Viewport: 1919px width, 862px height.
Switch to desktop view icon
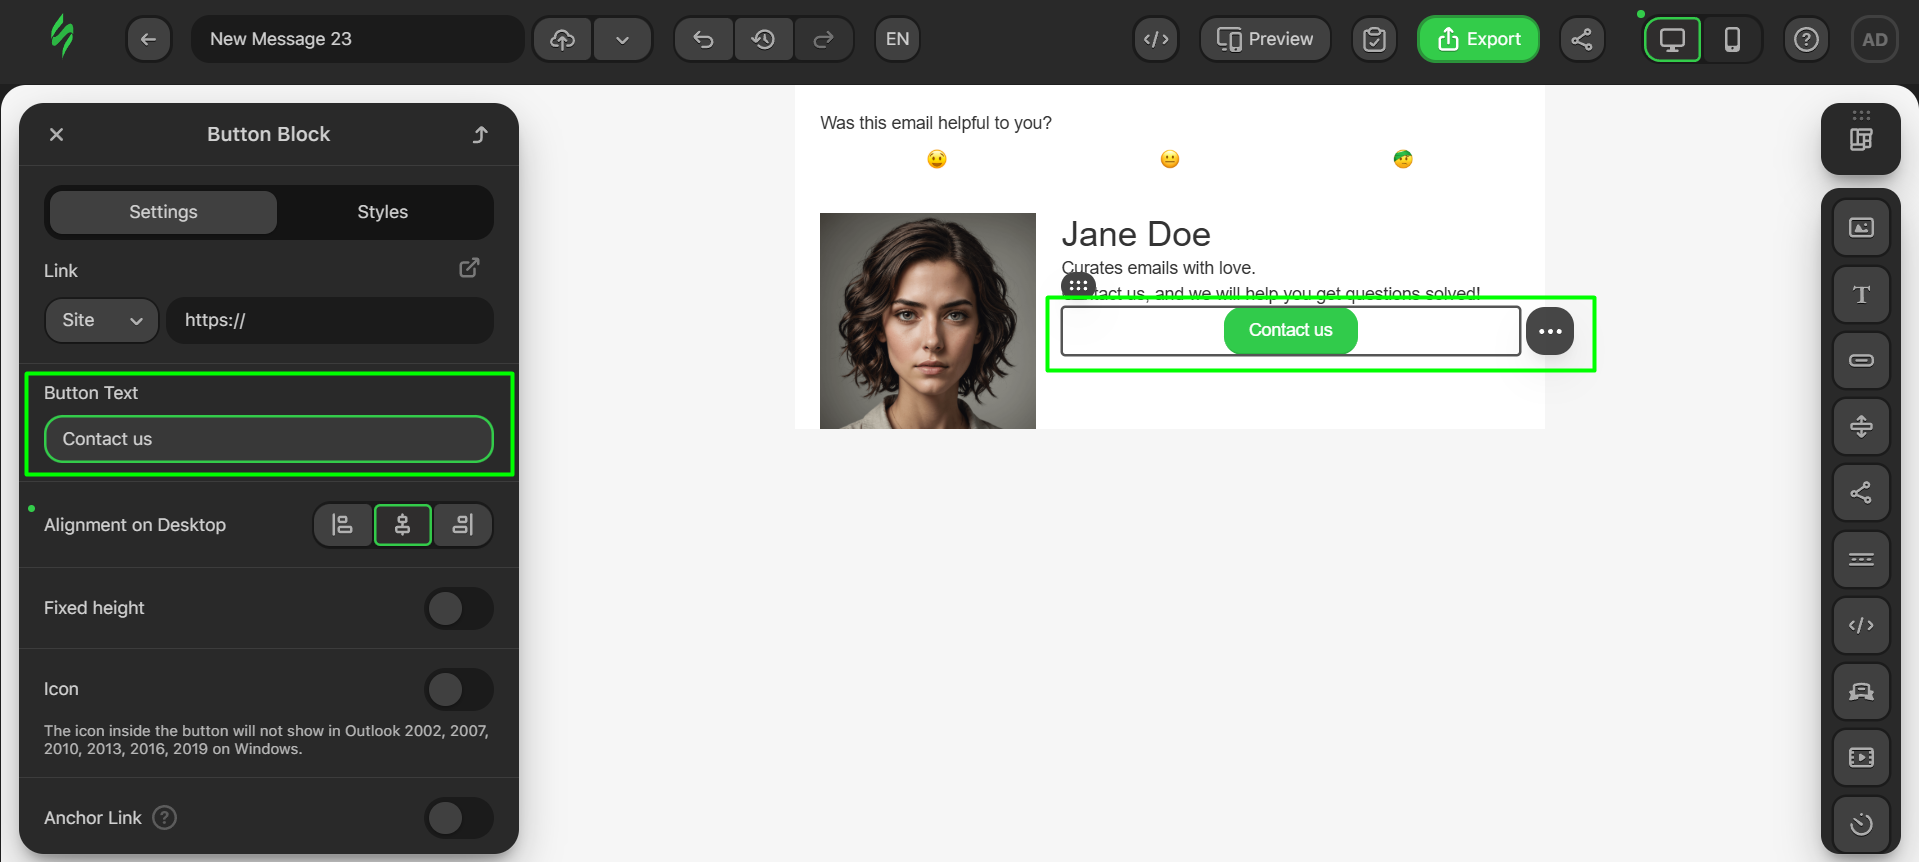pos(1673,39)
